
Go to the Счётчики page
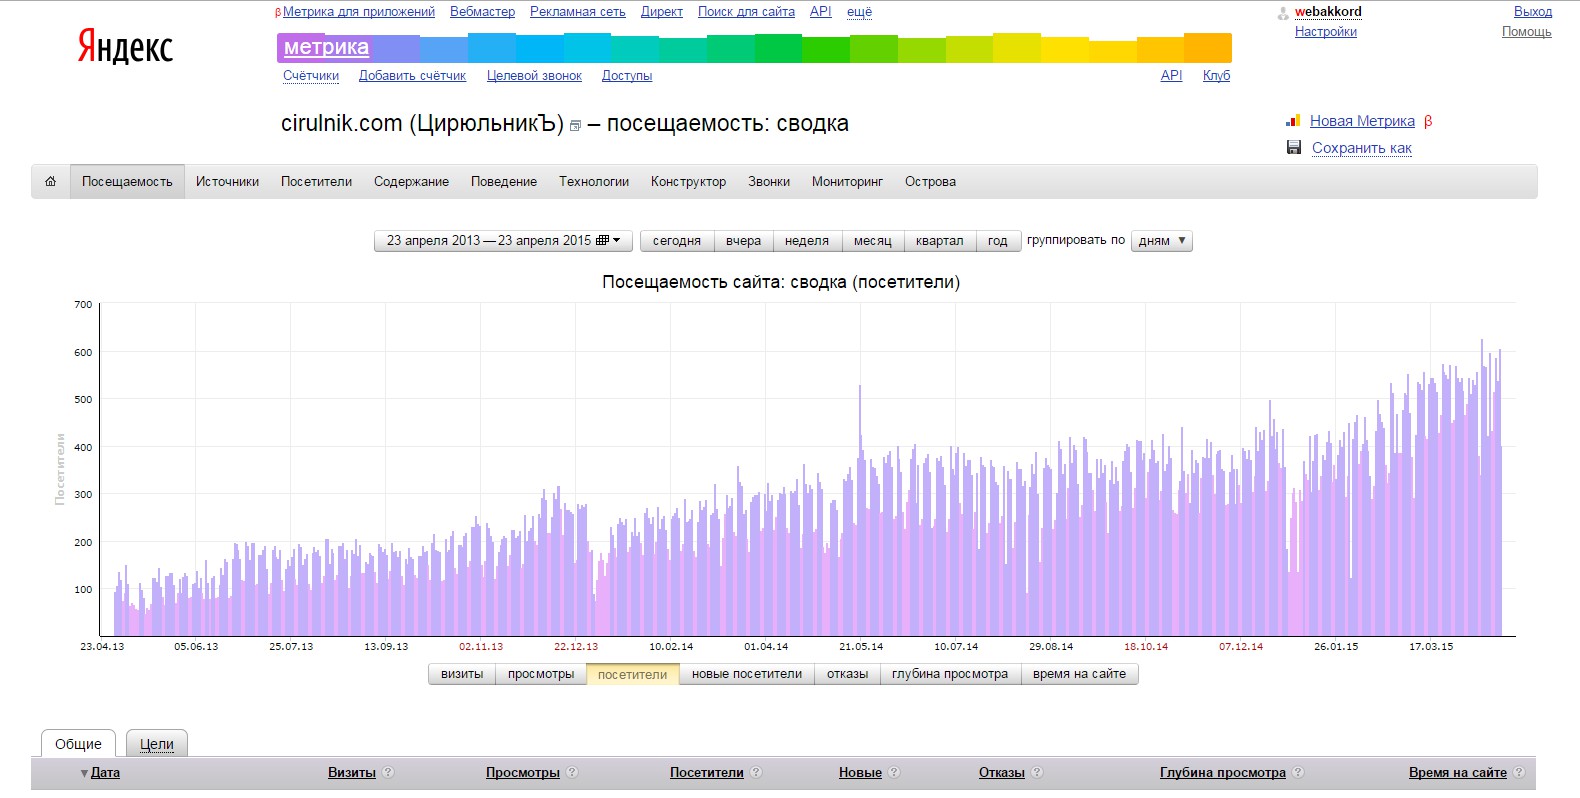(311, 76)
